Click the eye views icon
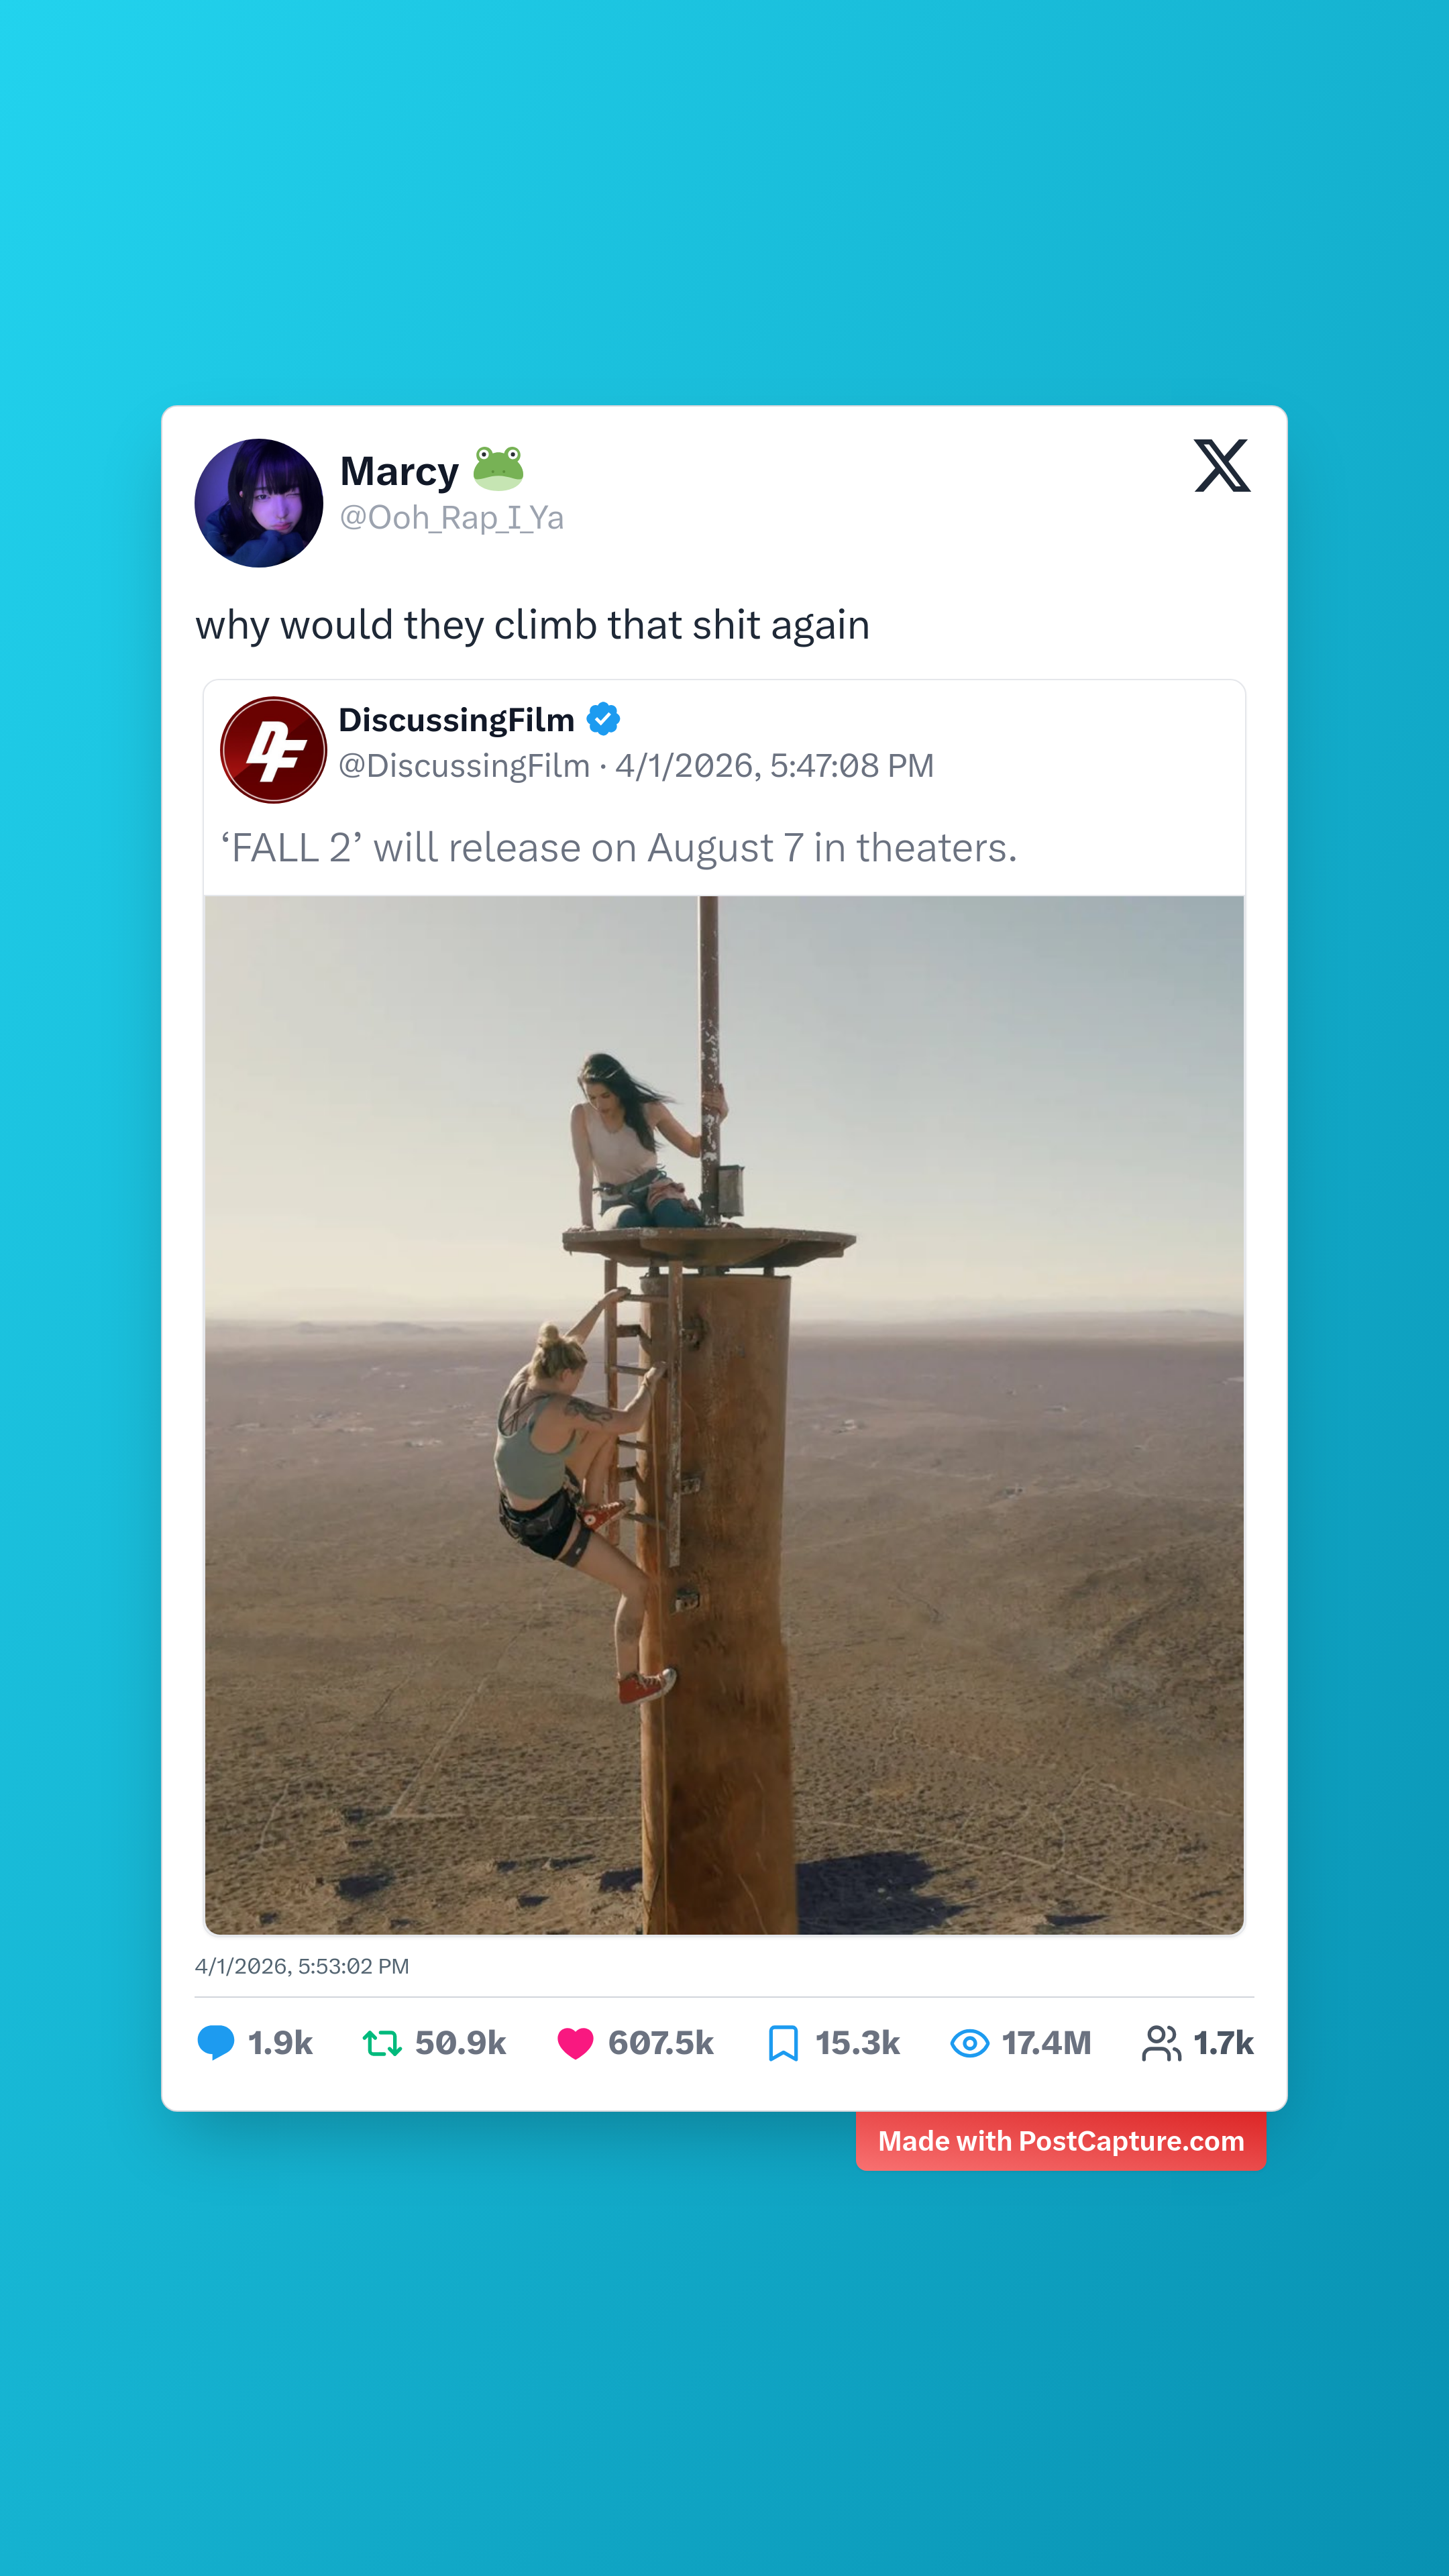 coord(969,2043)
